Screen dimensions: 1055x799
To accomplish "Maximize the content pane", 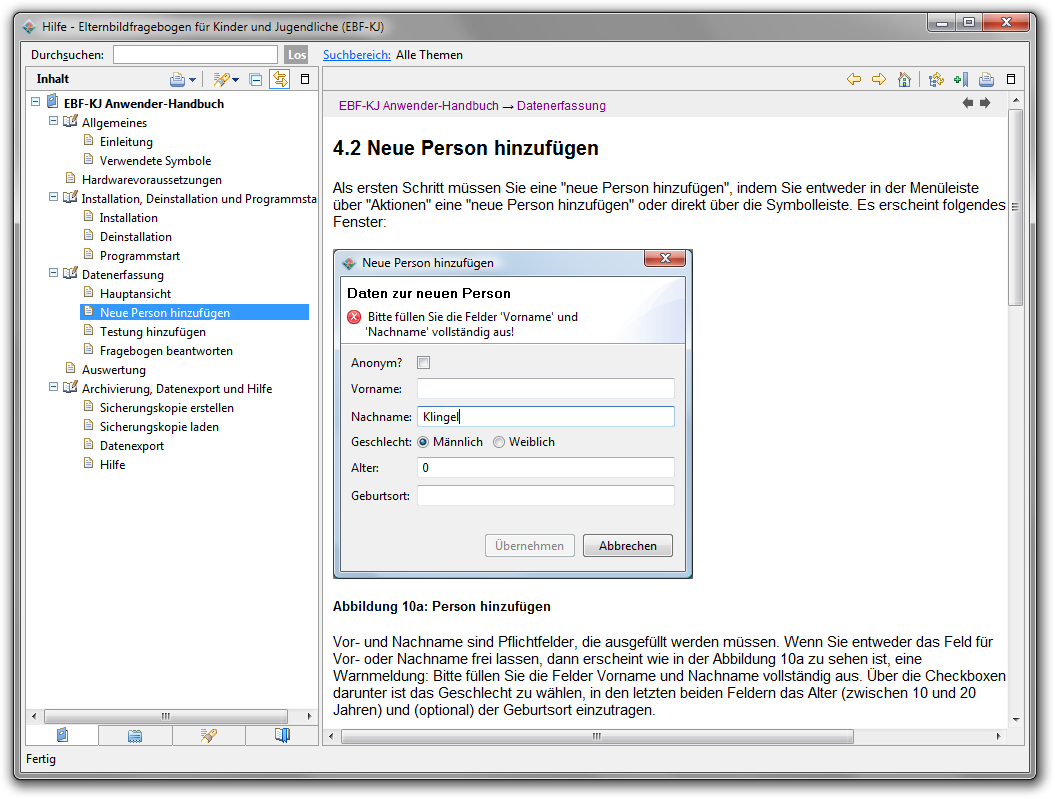I will coord(1011,79).
